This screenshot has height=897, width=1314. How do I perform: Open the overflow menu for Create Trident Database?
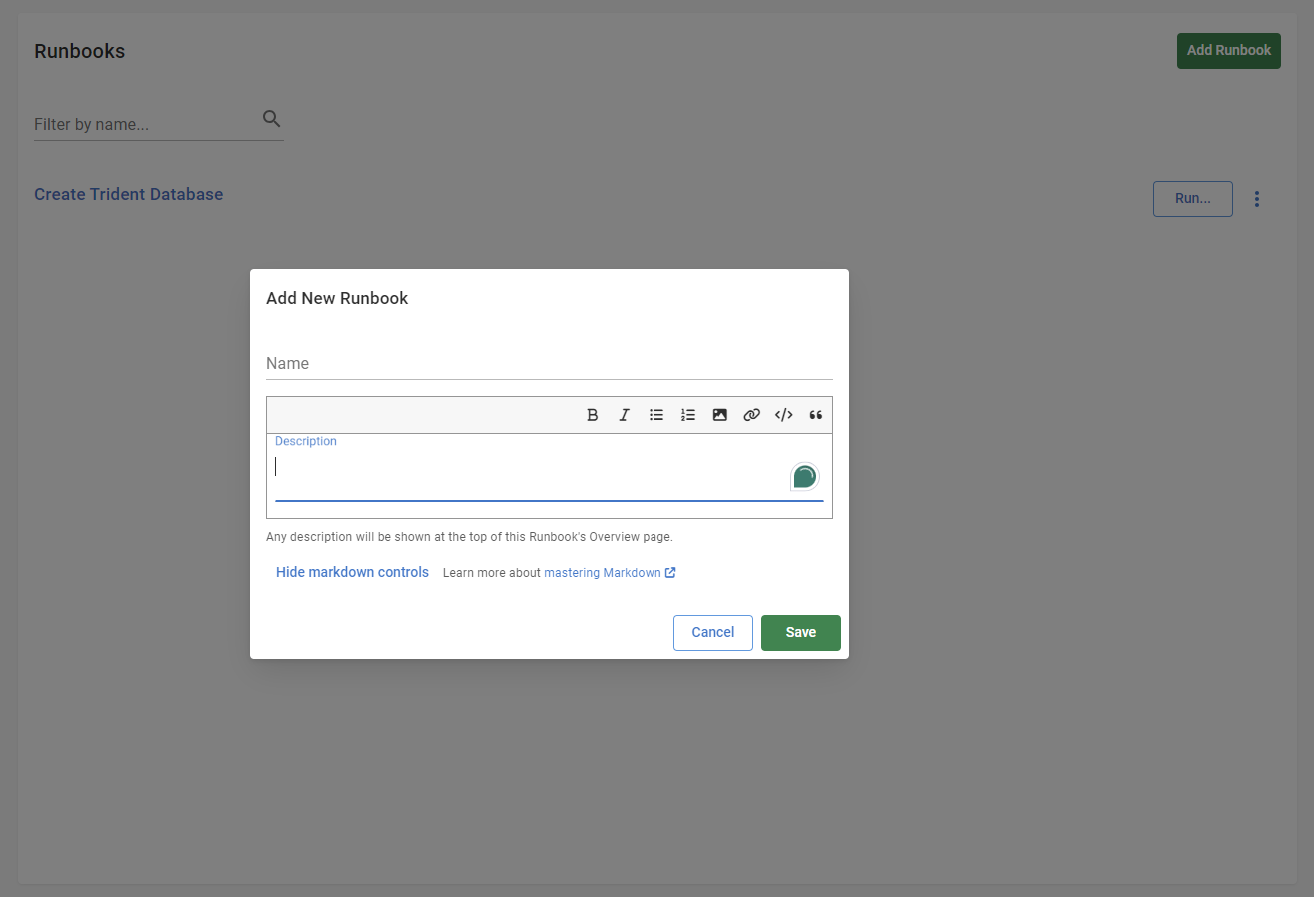[x=1257, y=198]
